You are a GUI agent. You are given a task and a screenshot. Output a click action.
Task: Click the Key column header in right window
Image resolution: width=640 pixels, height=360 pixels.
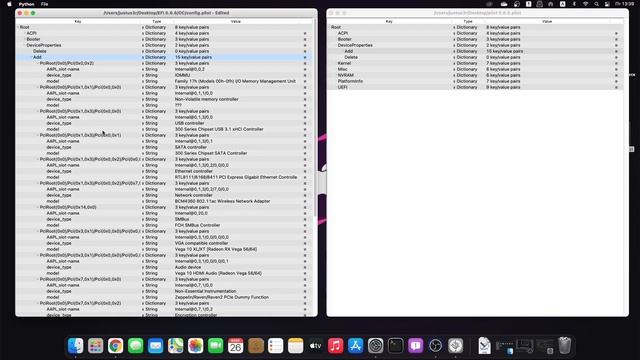[x=389, y=21]
